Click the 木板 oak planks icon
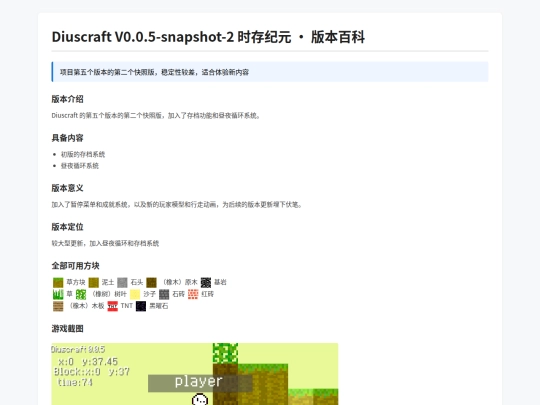The height and width of the screenshot is (405, 540). (58, 306)
